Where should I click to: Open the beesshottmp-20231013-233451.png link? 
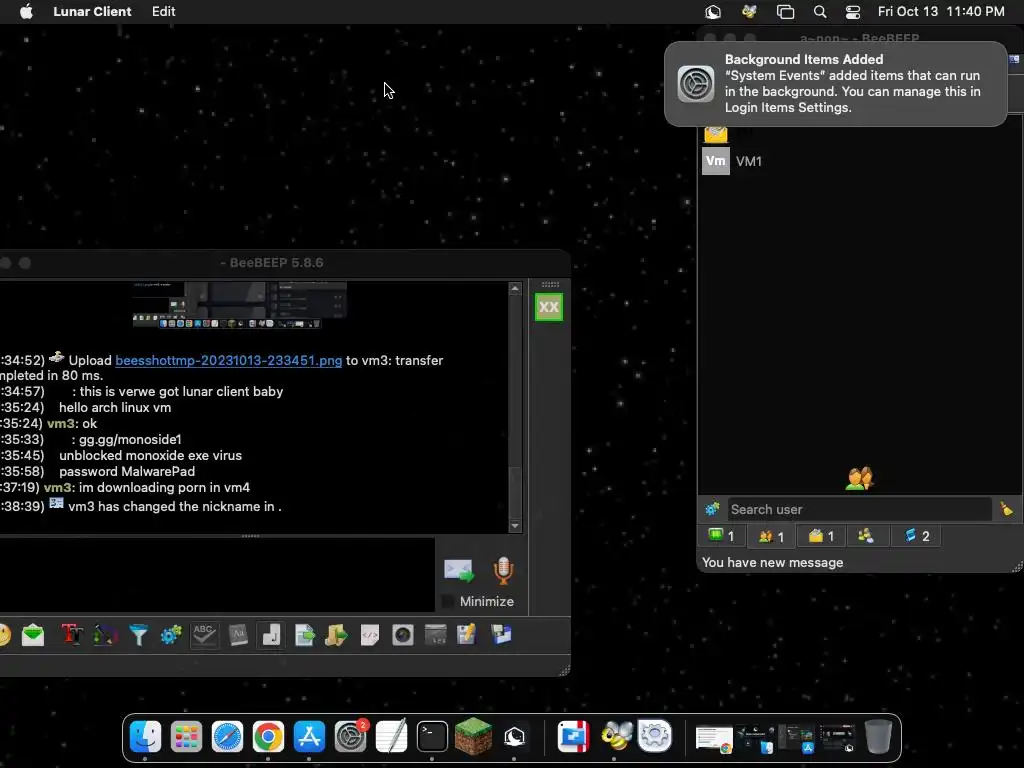[229, 360]
